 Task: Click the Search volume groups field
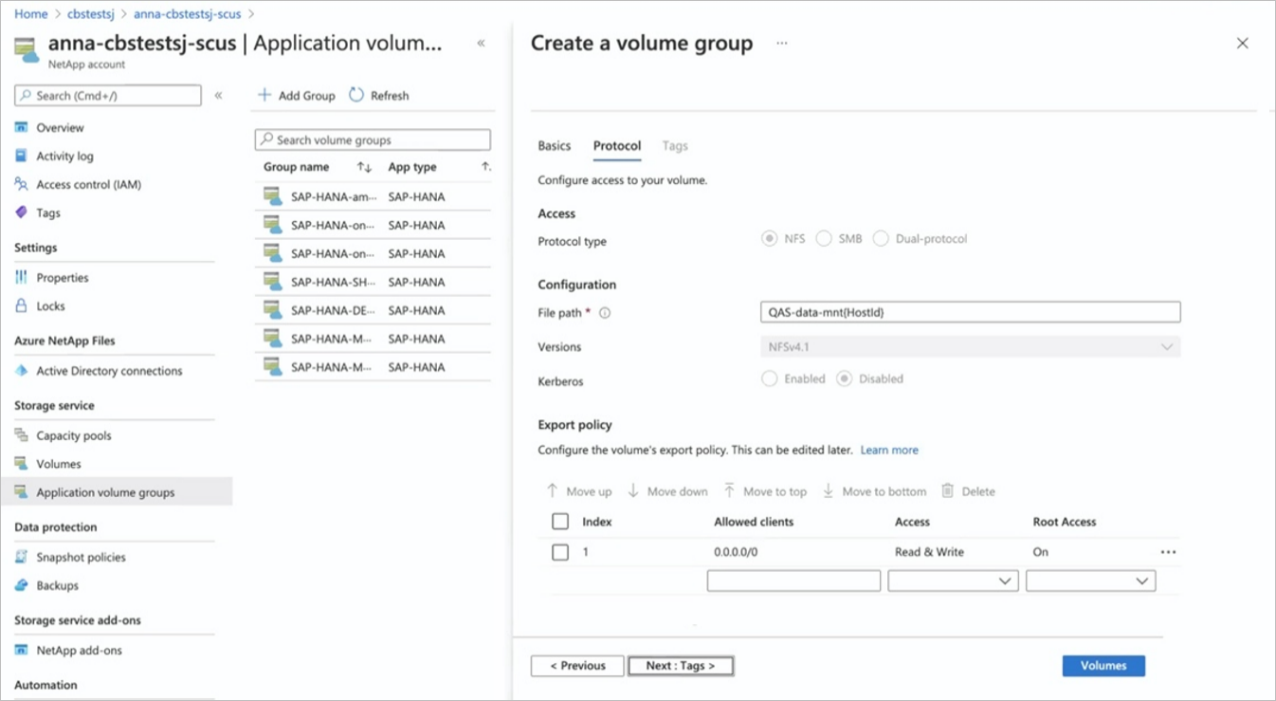pos(373,140)
